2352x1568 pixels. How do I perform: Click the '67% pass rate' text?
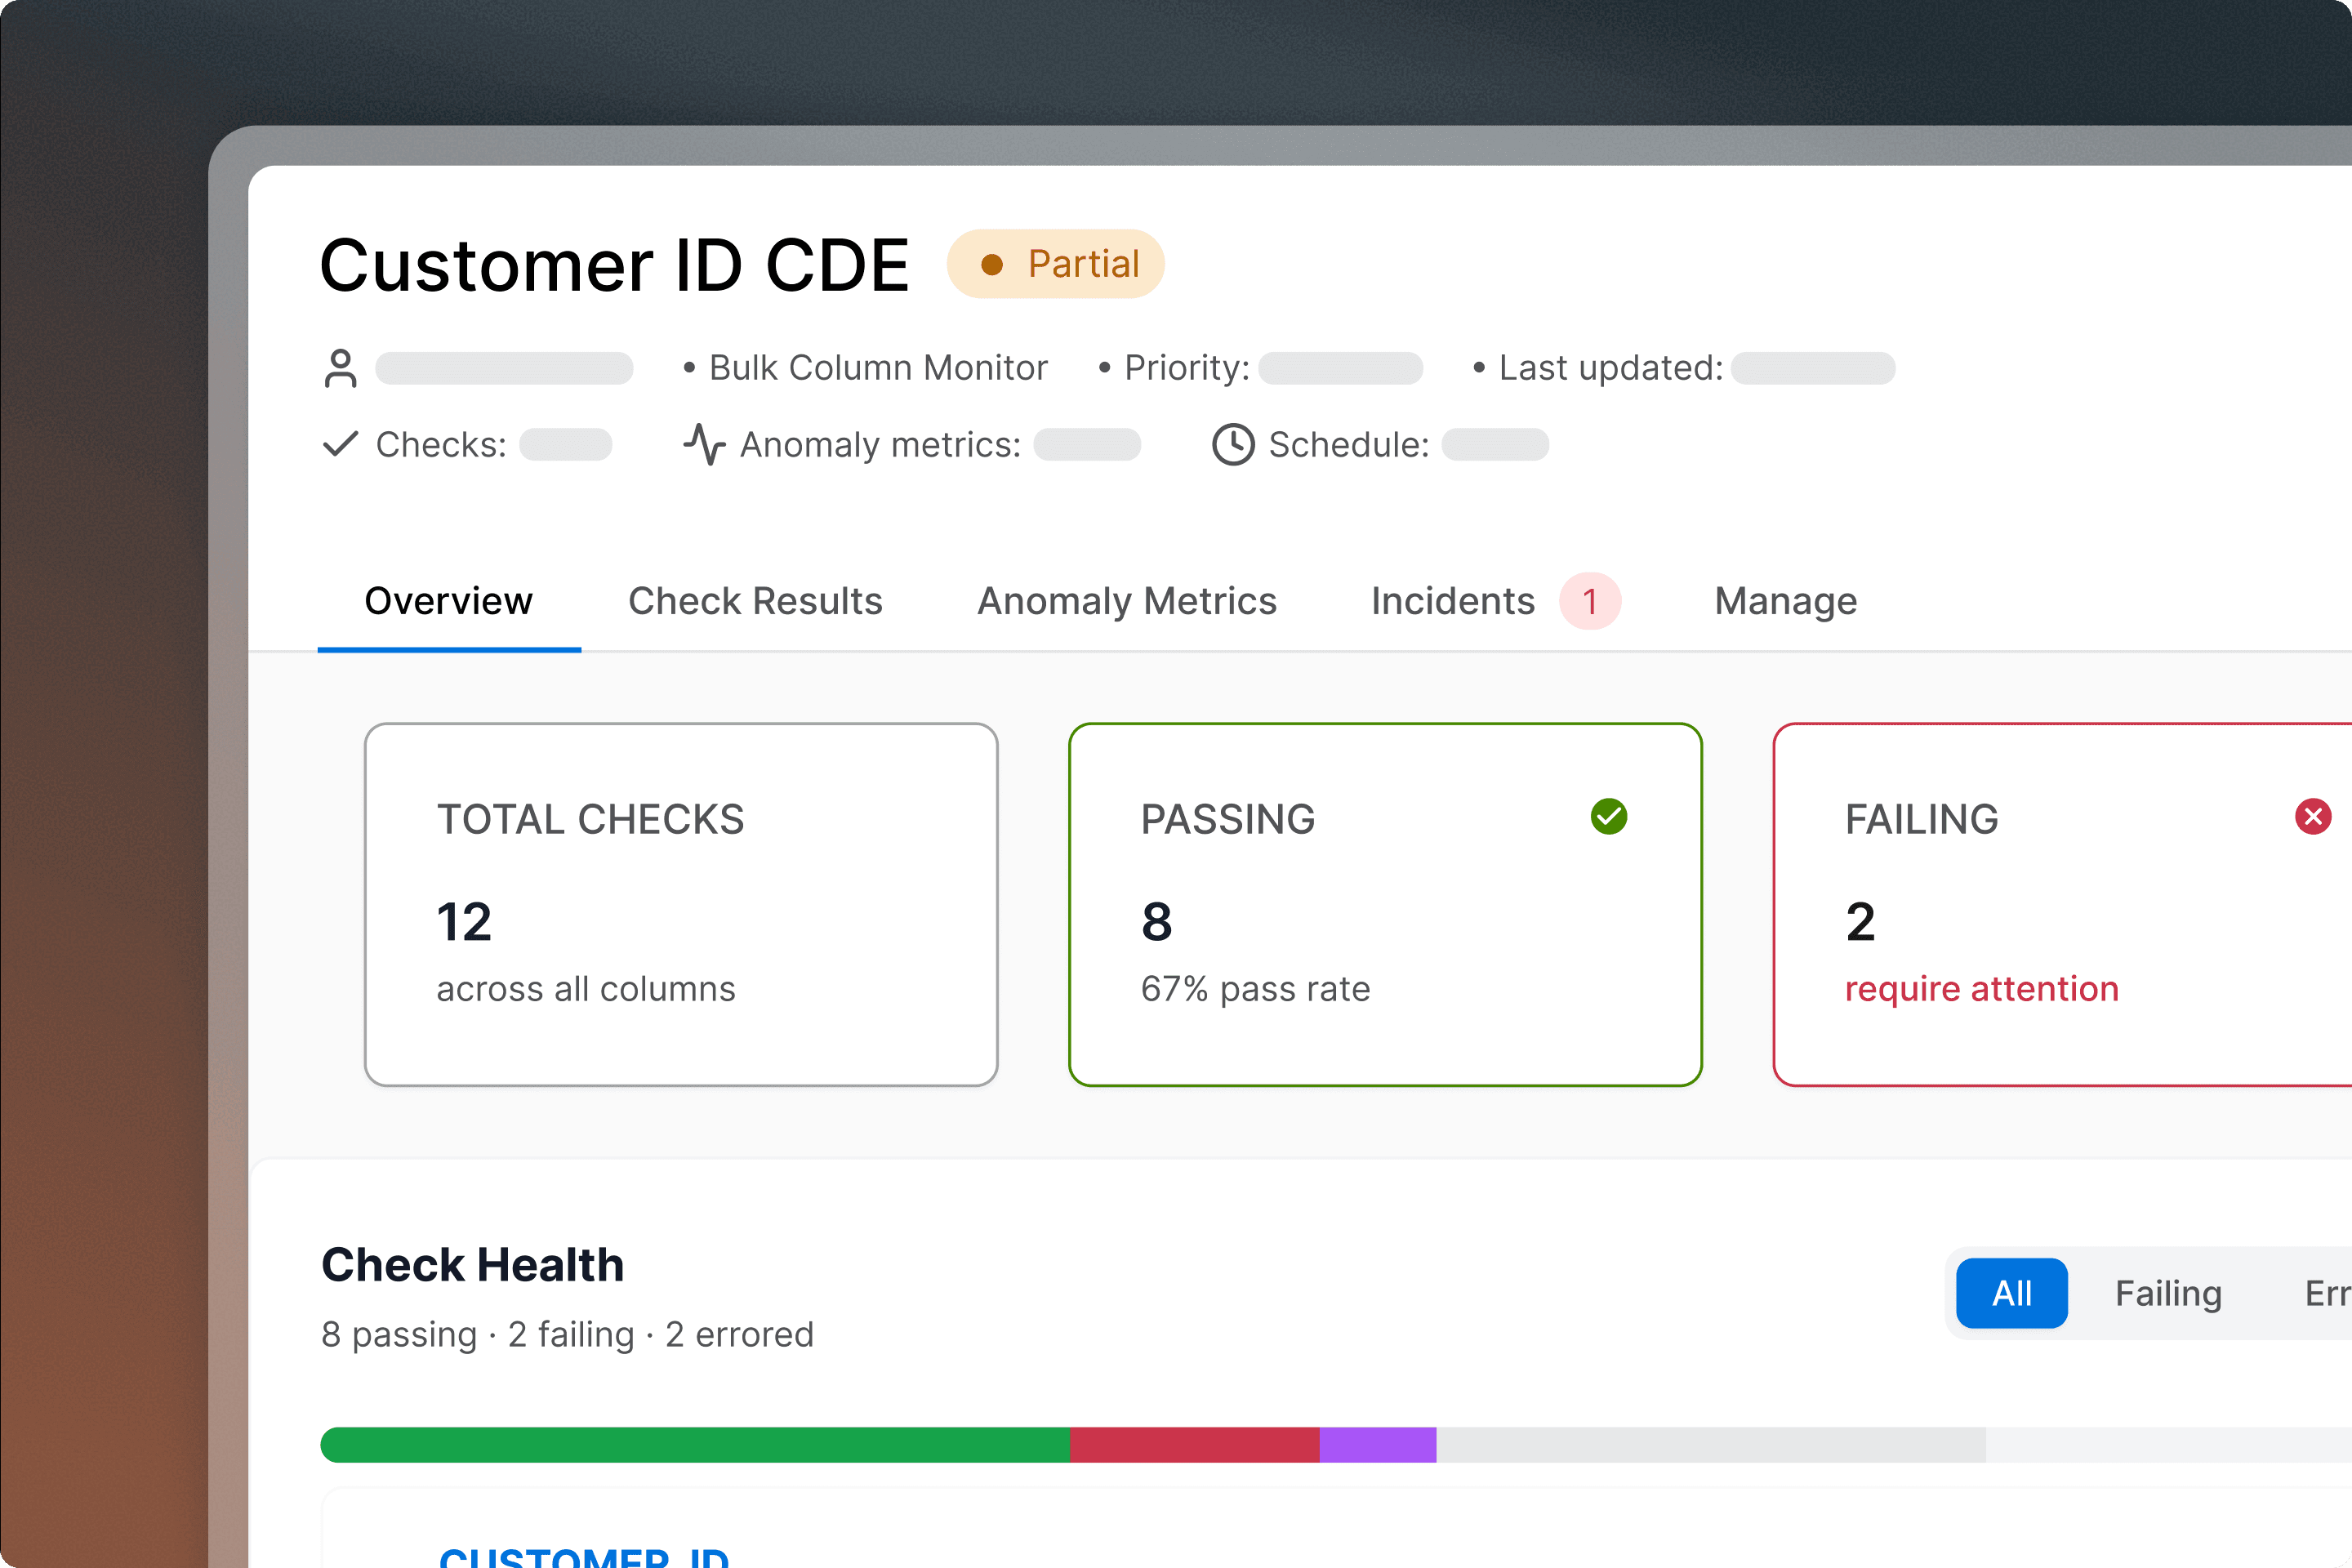1256,989
